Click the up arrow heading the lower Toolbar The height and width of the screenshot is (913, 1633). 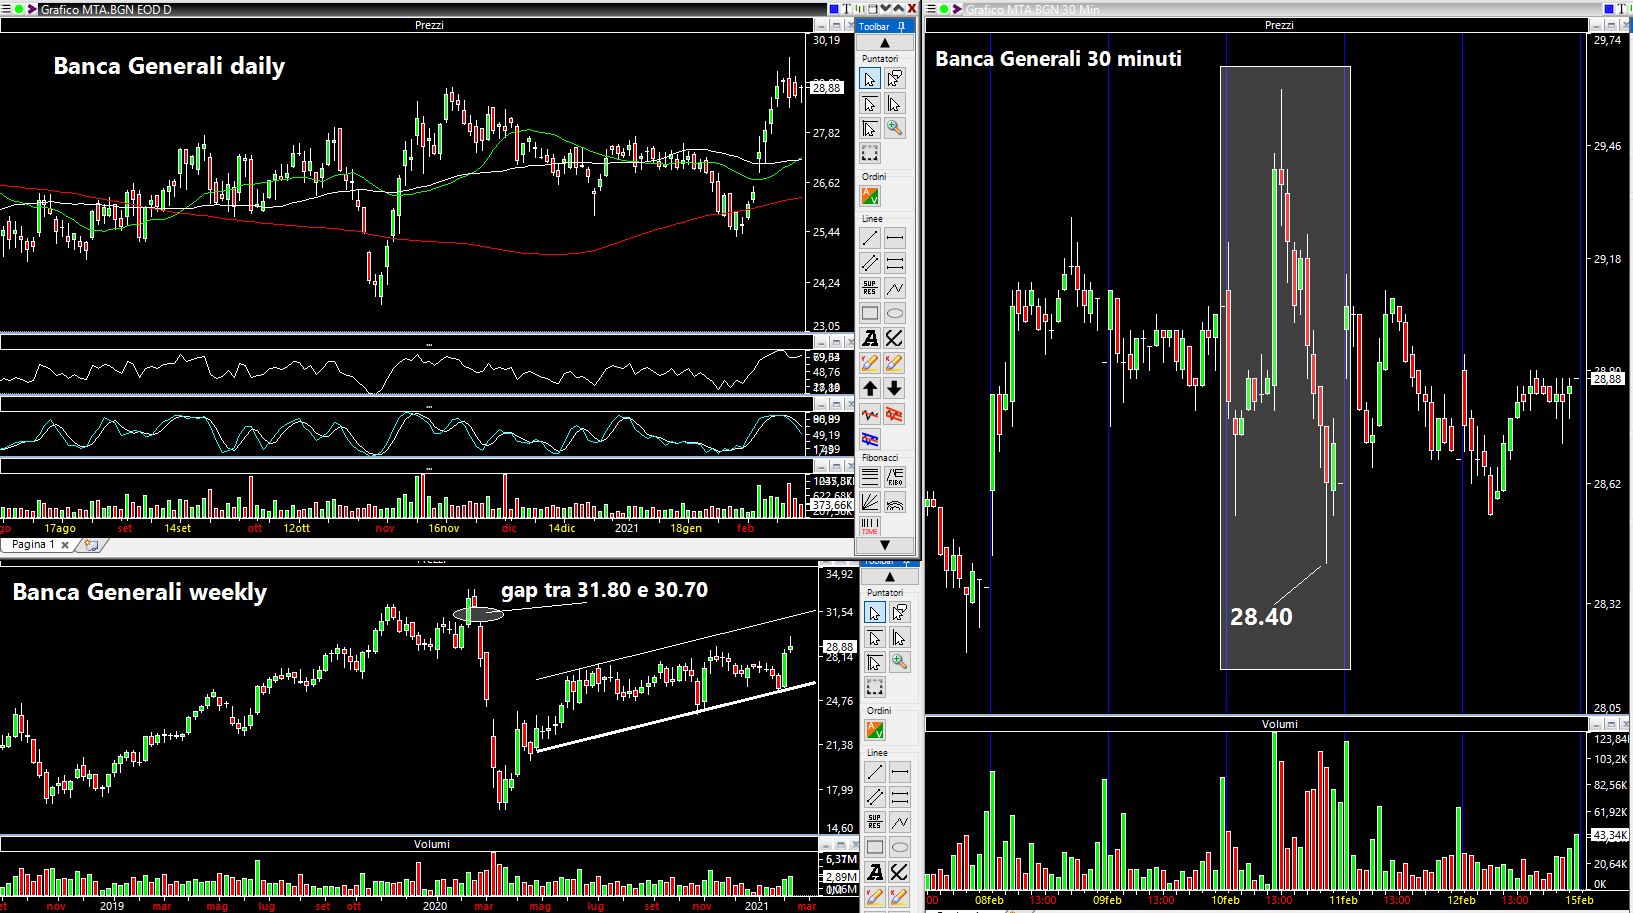(889, 577)
